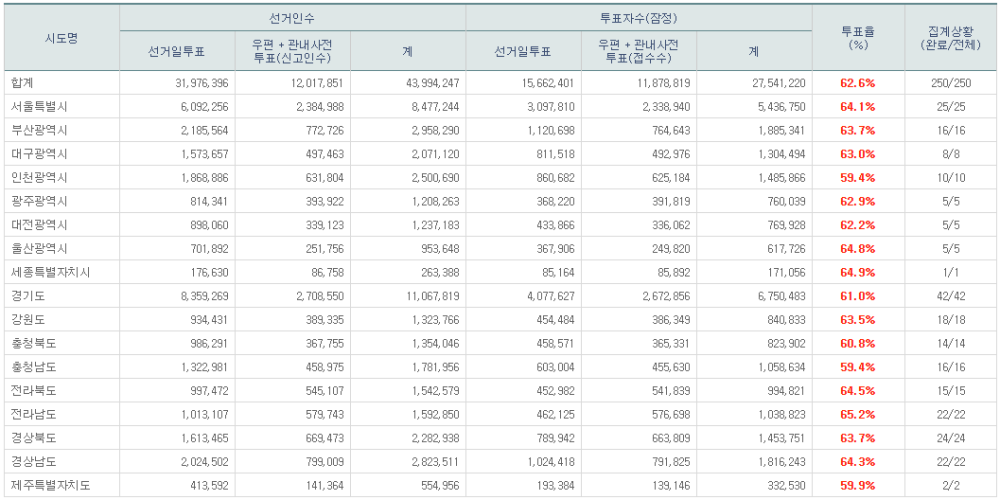Click the 서울특별시 row label
The width and height of the screenshot is (1000, 500).
click(38, 107)
